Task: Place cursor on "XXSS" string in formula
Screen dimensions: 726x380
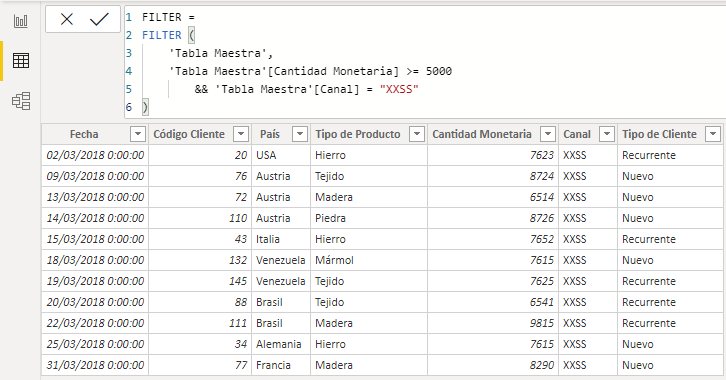Action: click(x=399, y=89)
